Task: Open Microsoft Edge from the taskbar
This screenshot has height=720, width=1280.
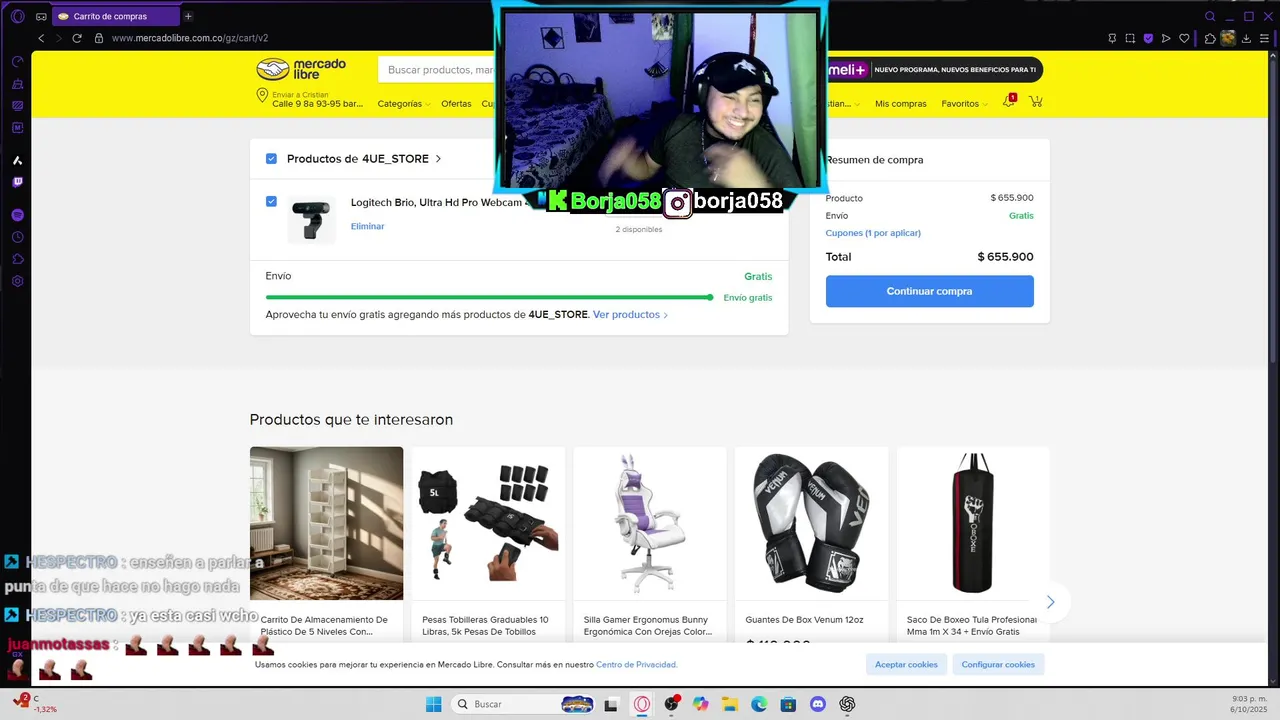Action: click(x=759, y=704)
